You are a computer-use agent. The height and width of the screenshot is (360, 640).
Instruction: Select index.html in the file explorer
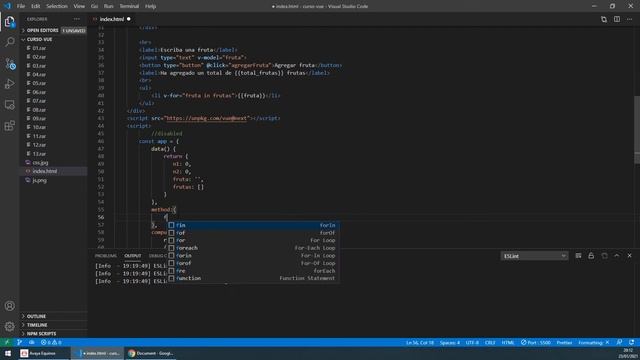54,171
